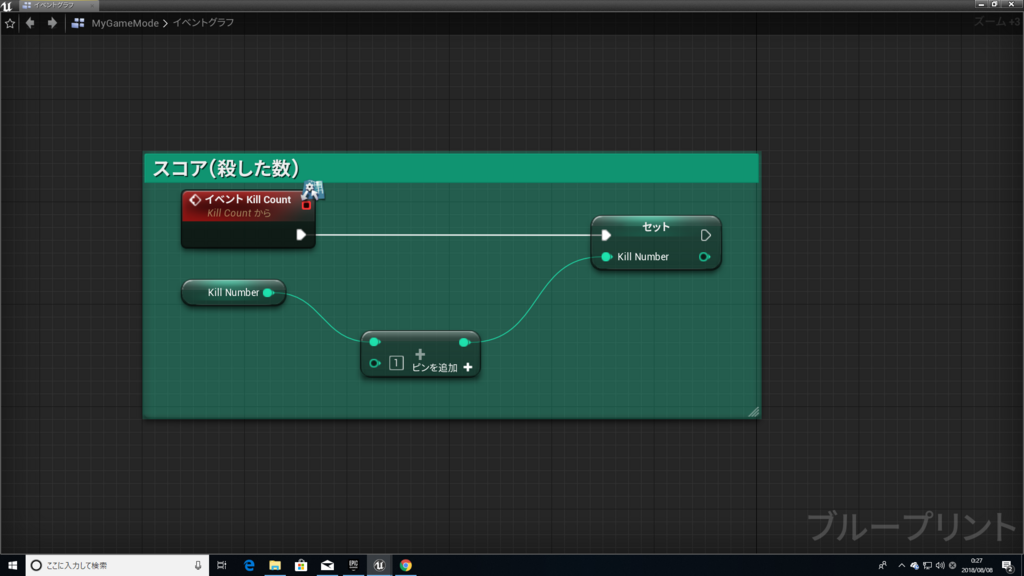Click the セット node execution input pin

point(606,235)
